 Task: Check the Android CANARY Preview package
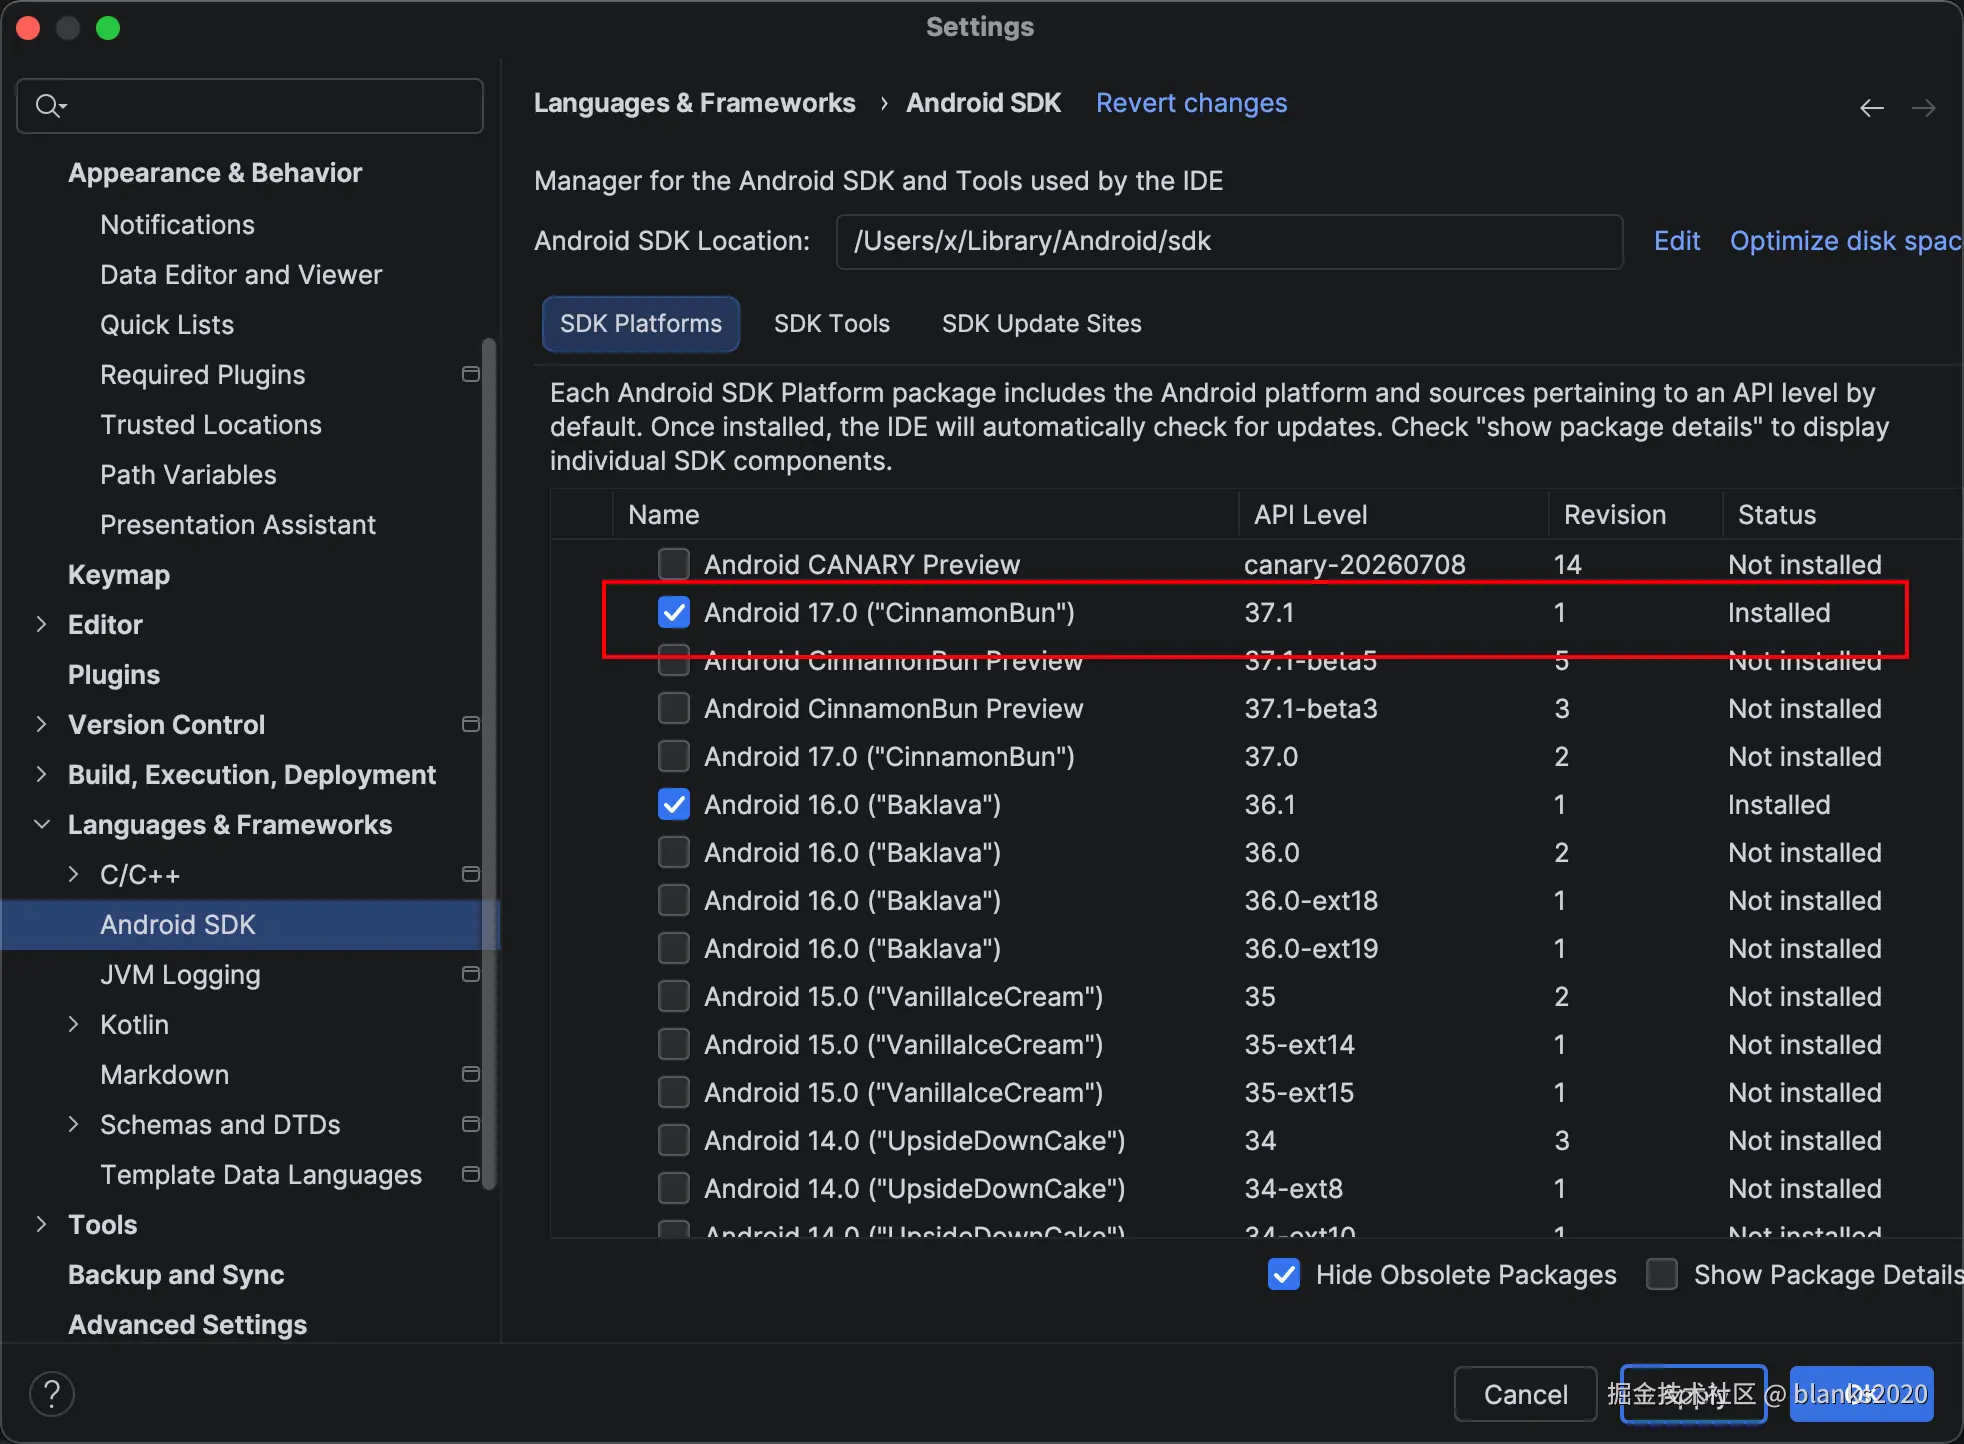click(x=674, y=564)
